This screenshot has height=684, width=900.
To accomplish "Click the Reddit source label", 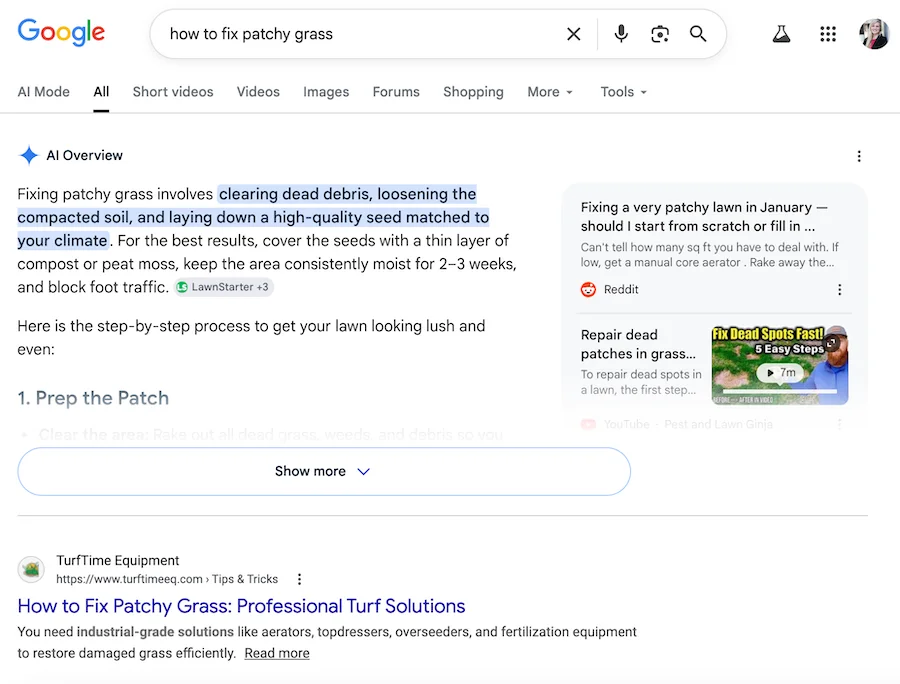I will tap(620, 289).
